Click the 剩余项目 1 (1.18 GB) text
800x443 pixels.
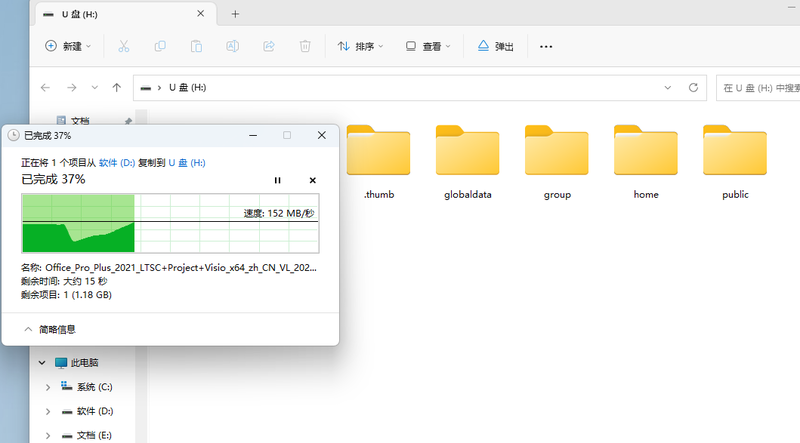pos(66,295)
